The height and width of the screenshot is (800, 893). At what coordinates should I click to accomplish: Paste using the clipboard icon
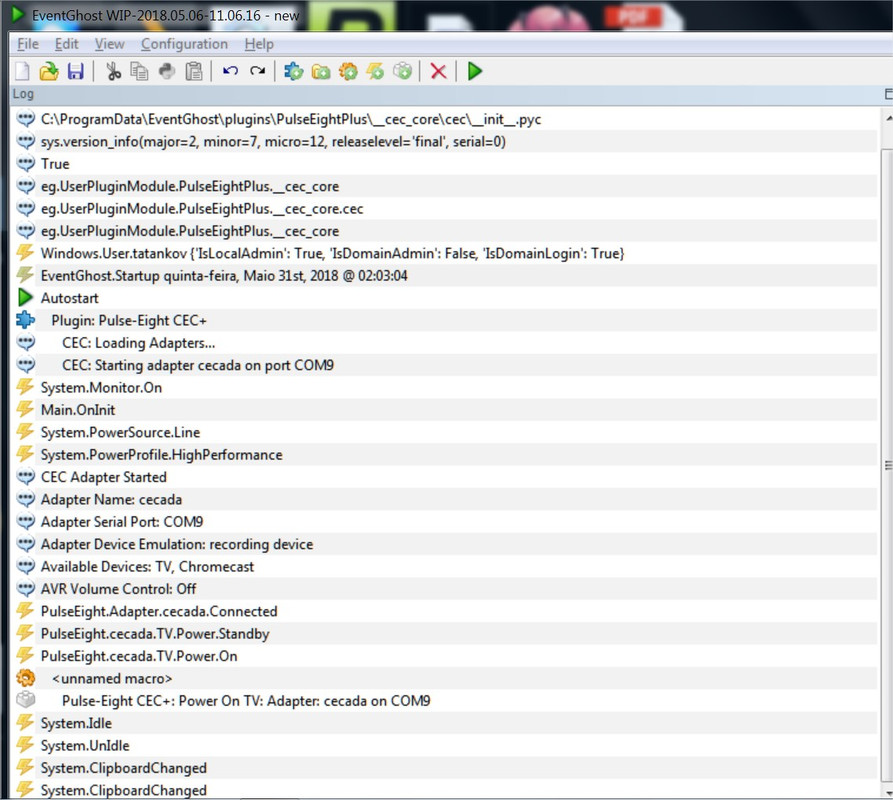pos(194,71)
